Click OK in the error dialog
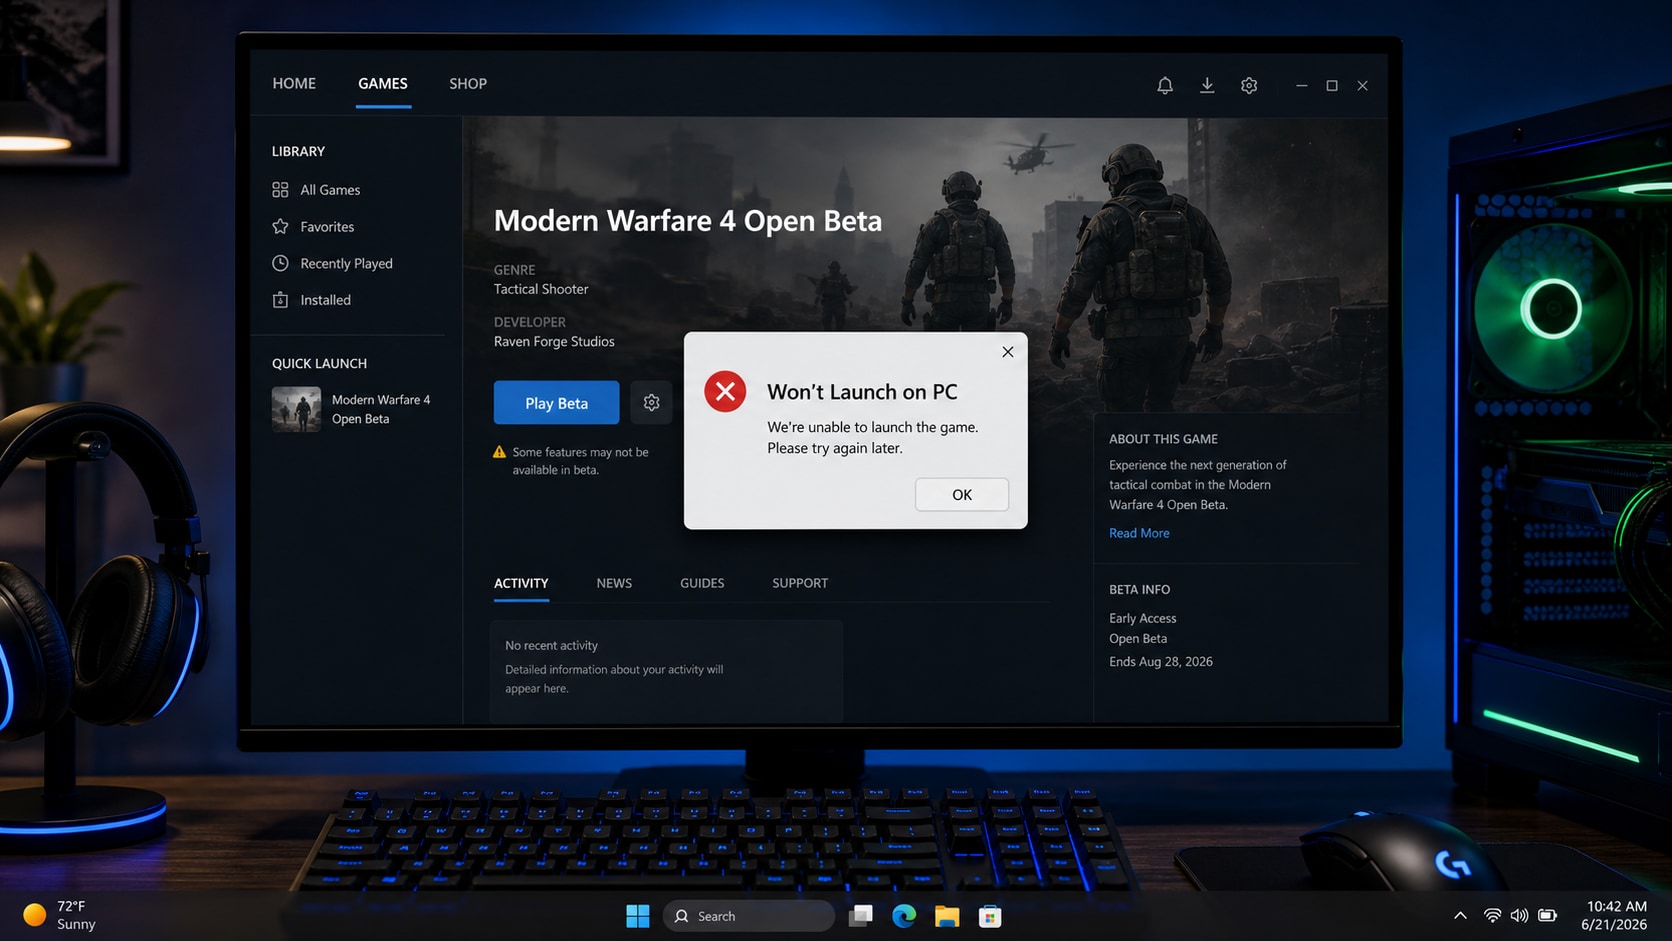1672x941 pixels. 962,495
